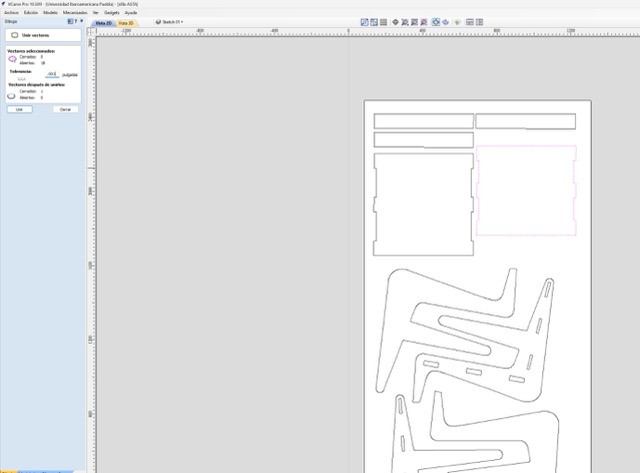This screenshot has height=473, width=640.
Task: Open the Edición menu
Action: (x=31, y=13)
